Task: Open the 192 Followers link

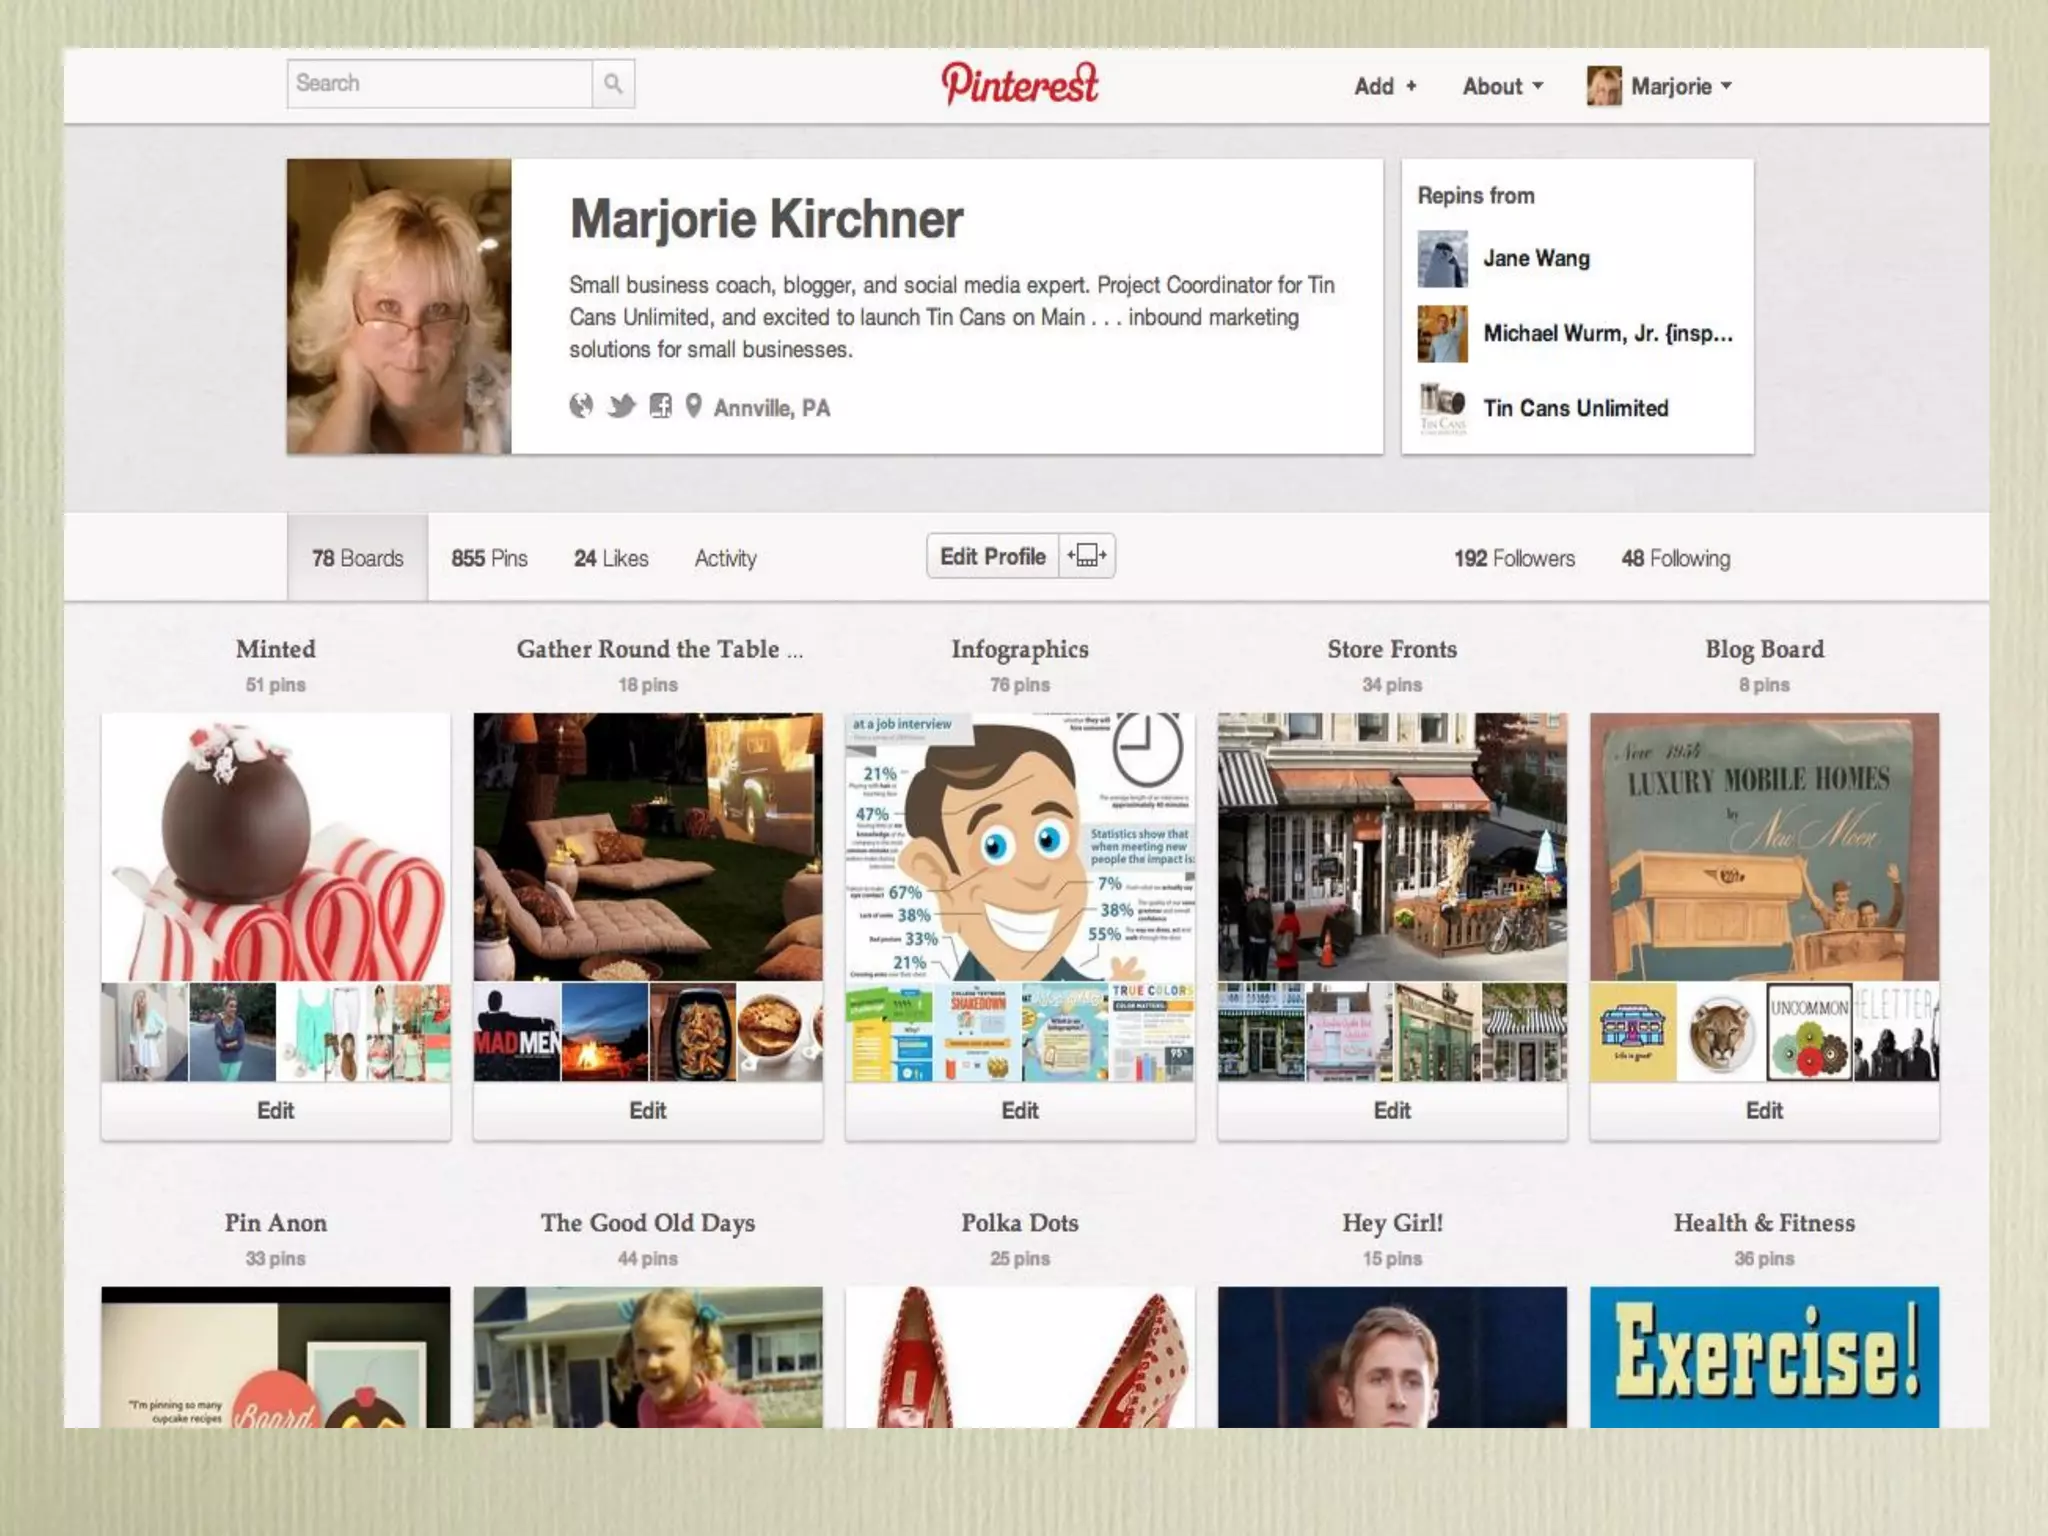Action: (x=1514, y=558)
